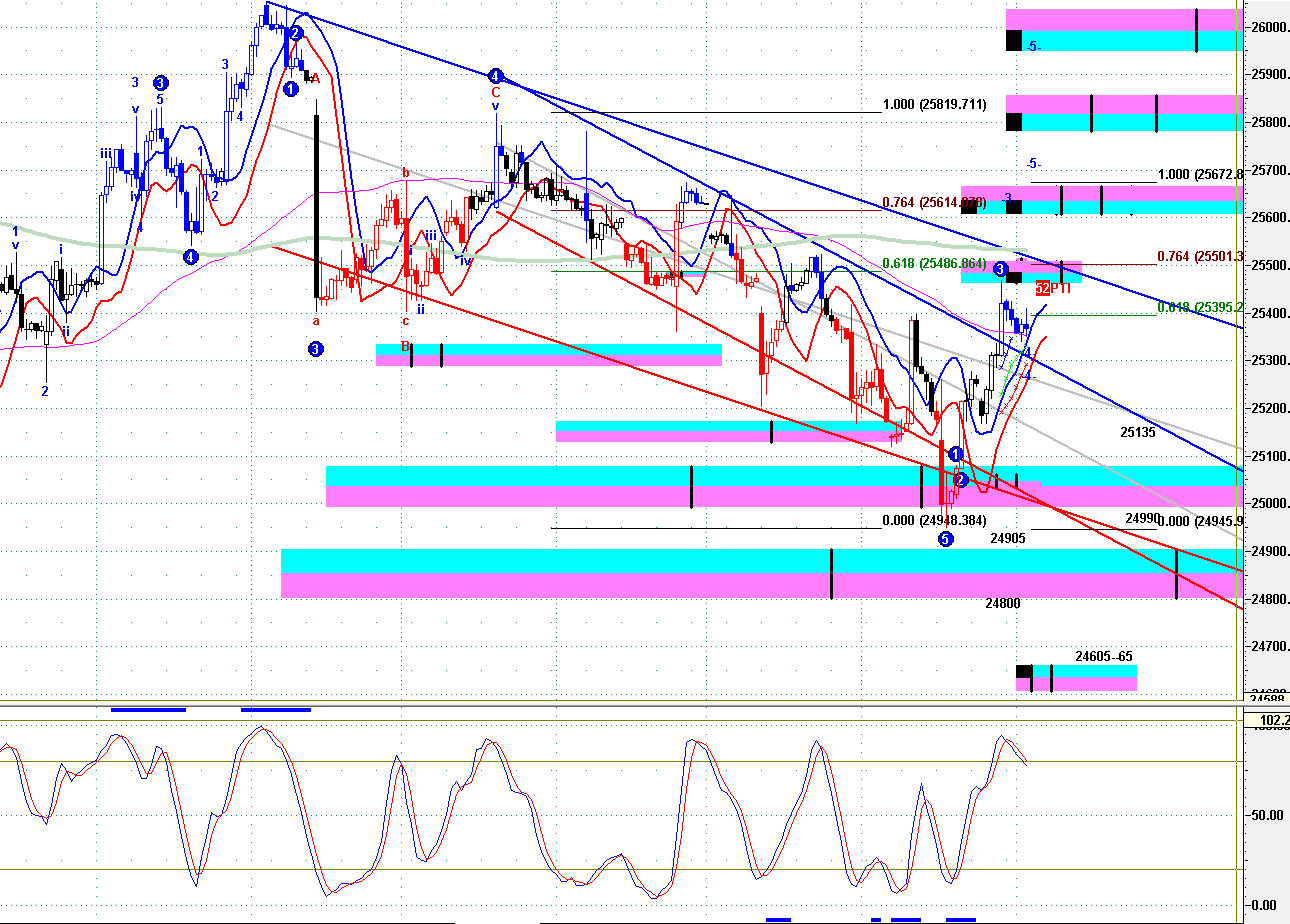The image size is (1290, 924).
Task: Select the 26000 price axis label
Action: tap(1268, 28)
